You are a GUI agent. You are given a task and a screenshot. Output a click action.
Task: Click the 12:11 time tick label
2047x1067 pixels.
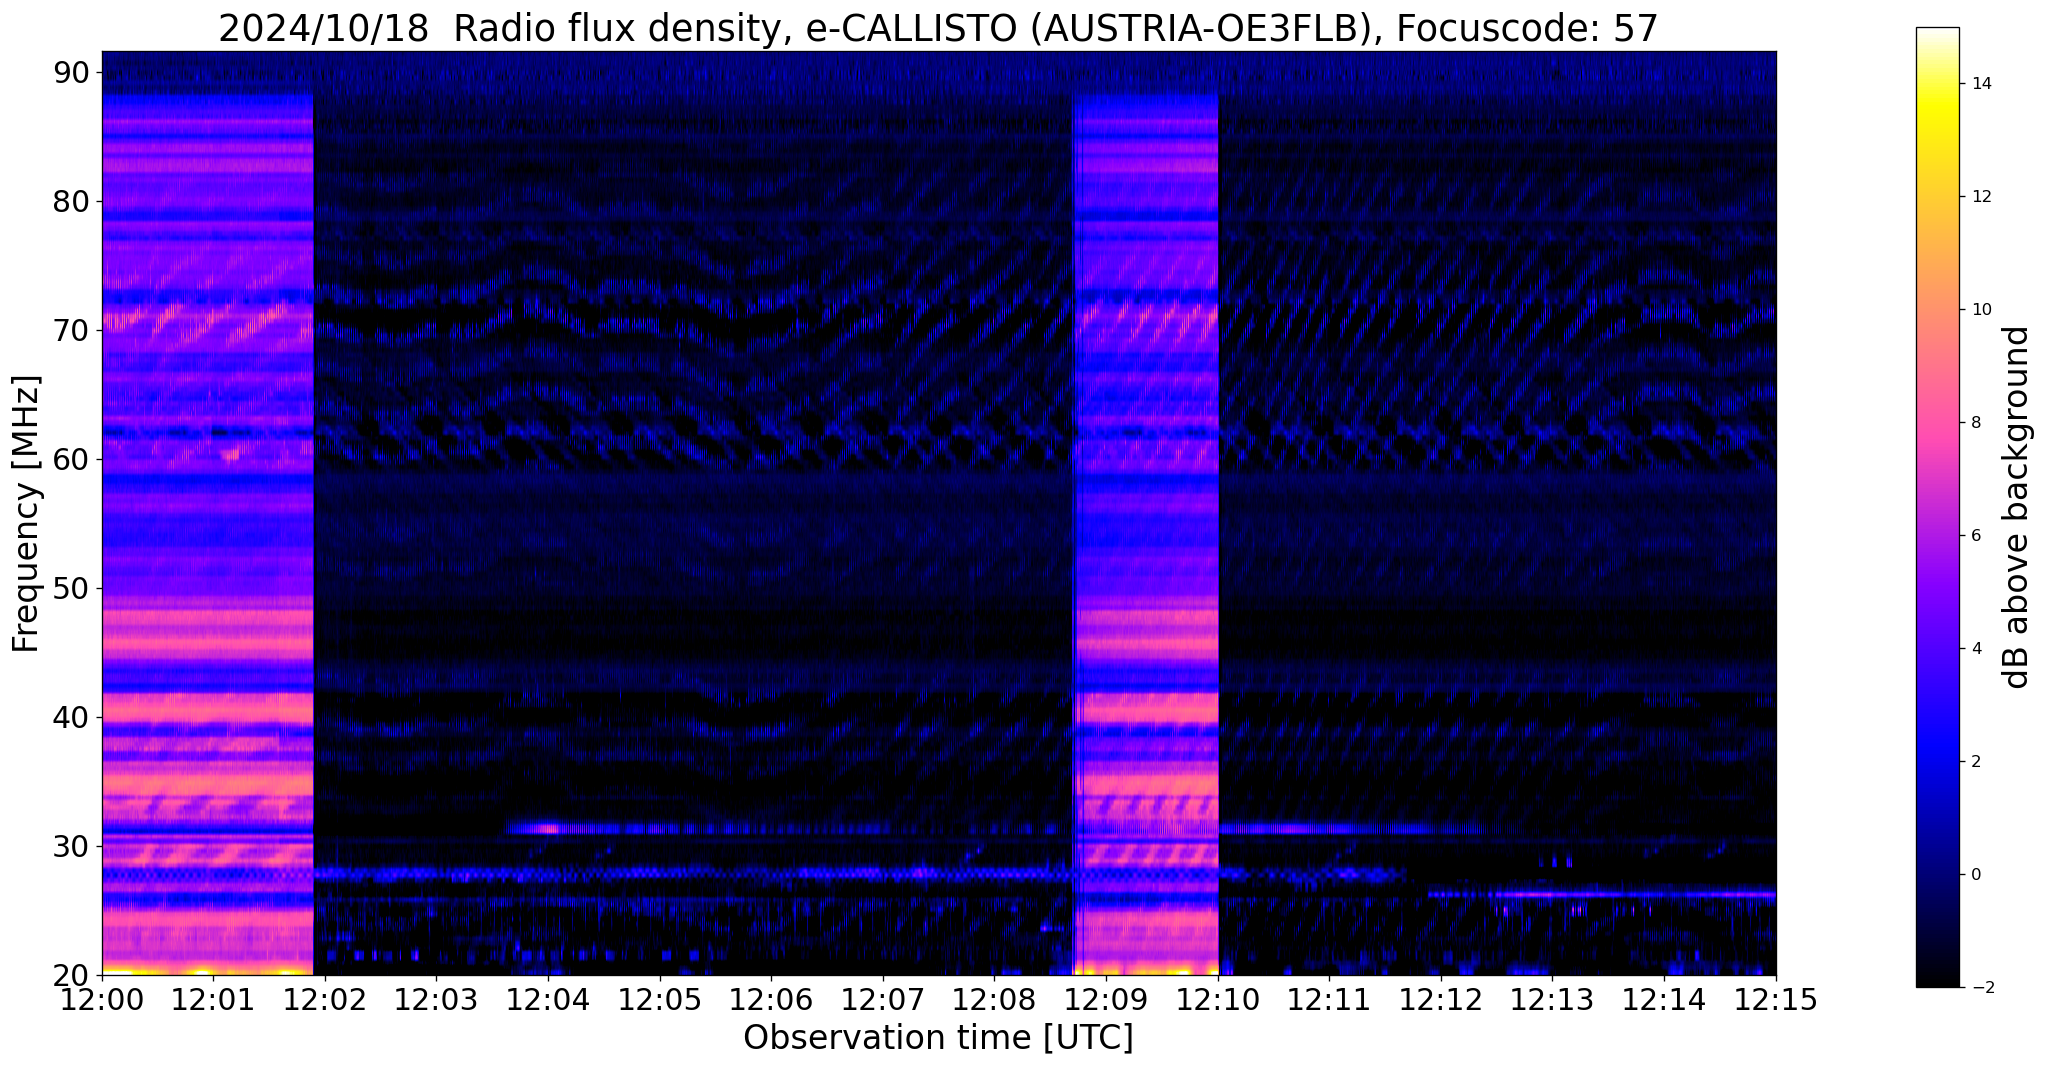coord(1329,999)
